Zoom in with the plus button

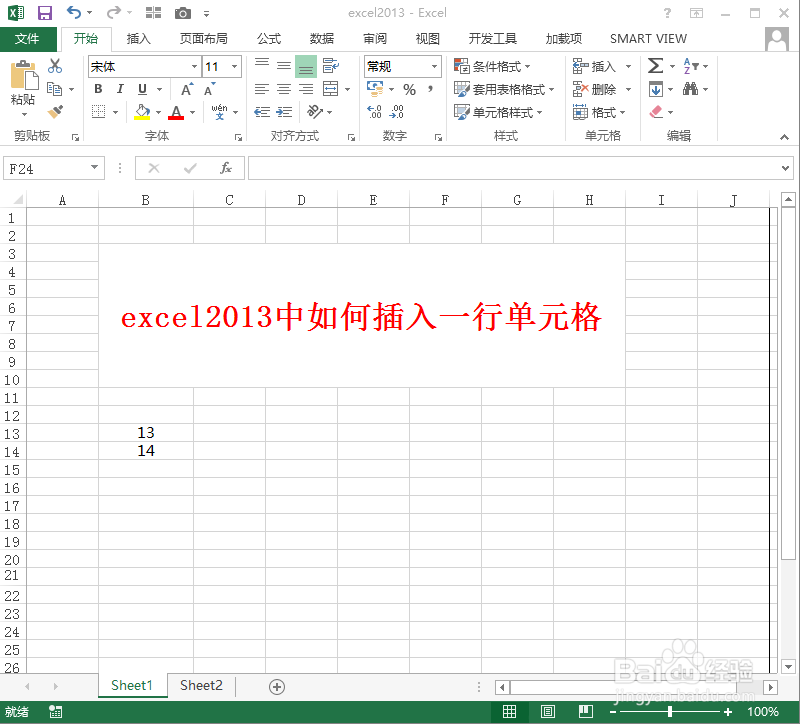coord(728,712)
